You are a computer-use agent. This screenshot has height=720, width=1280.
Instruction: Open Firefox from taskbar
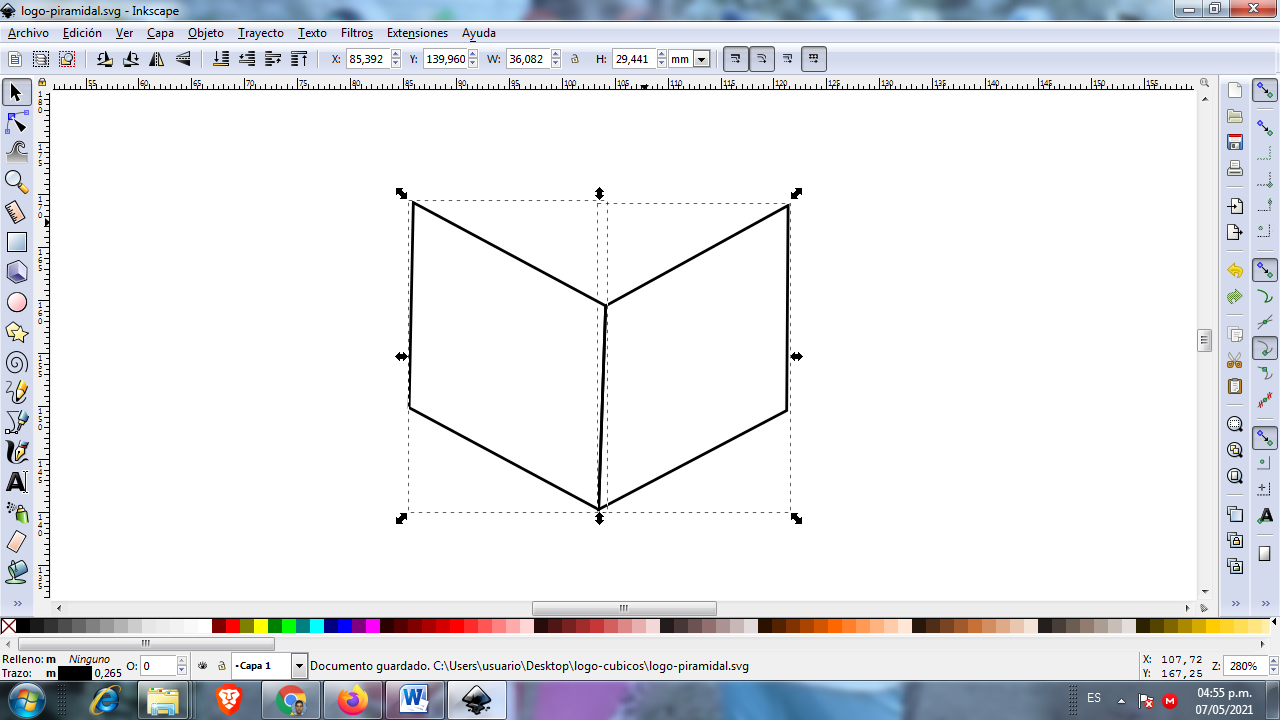click(353, 700)
